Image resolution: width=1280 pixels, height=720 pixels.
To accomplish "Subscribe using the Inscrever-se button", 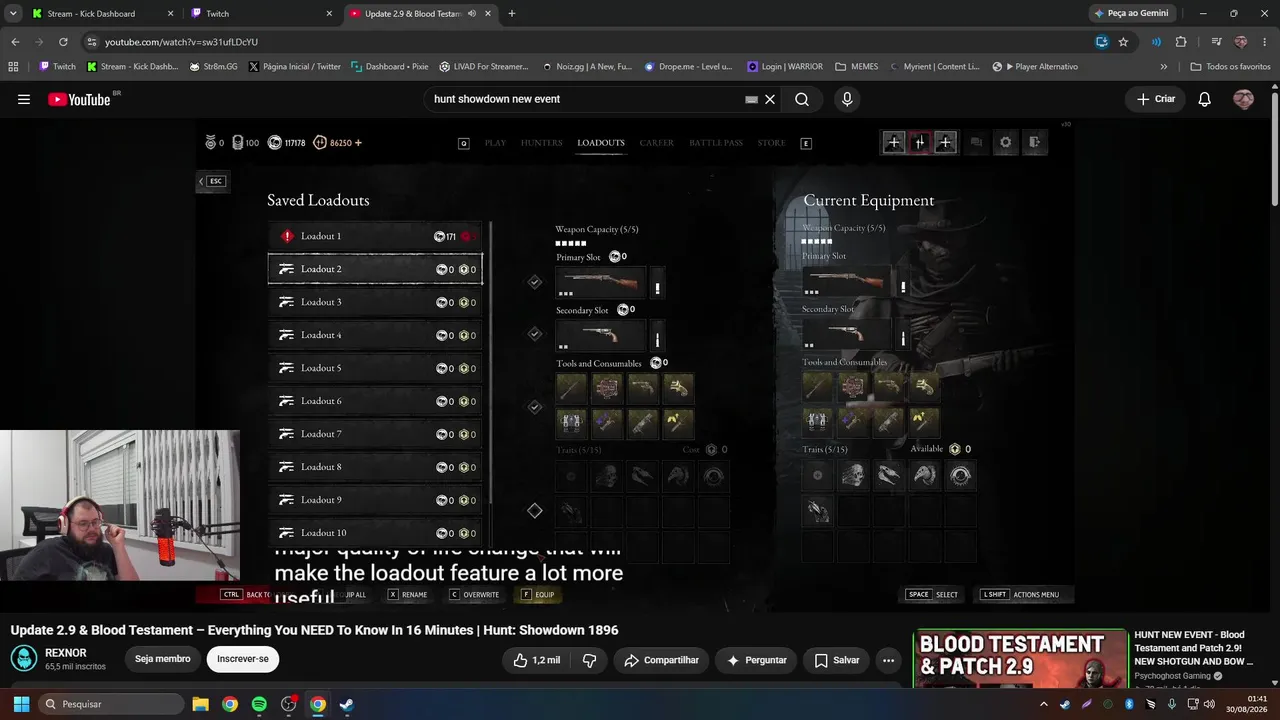I will 243,659.
